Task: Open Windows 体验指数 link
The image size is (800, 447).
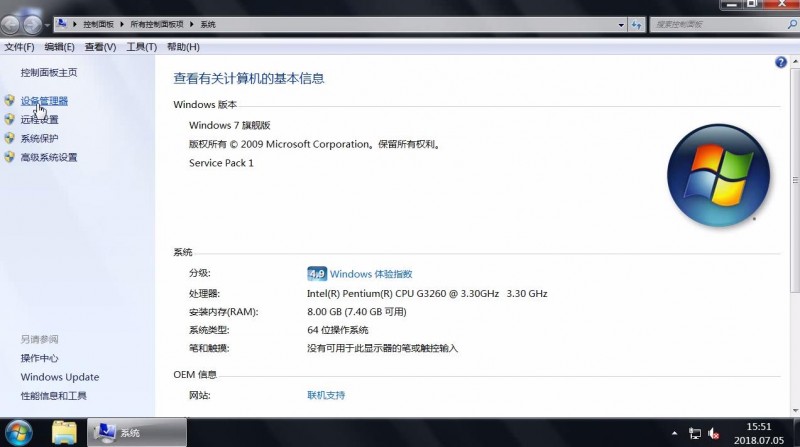Action: pos(371,274)
